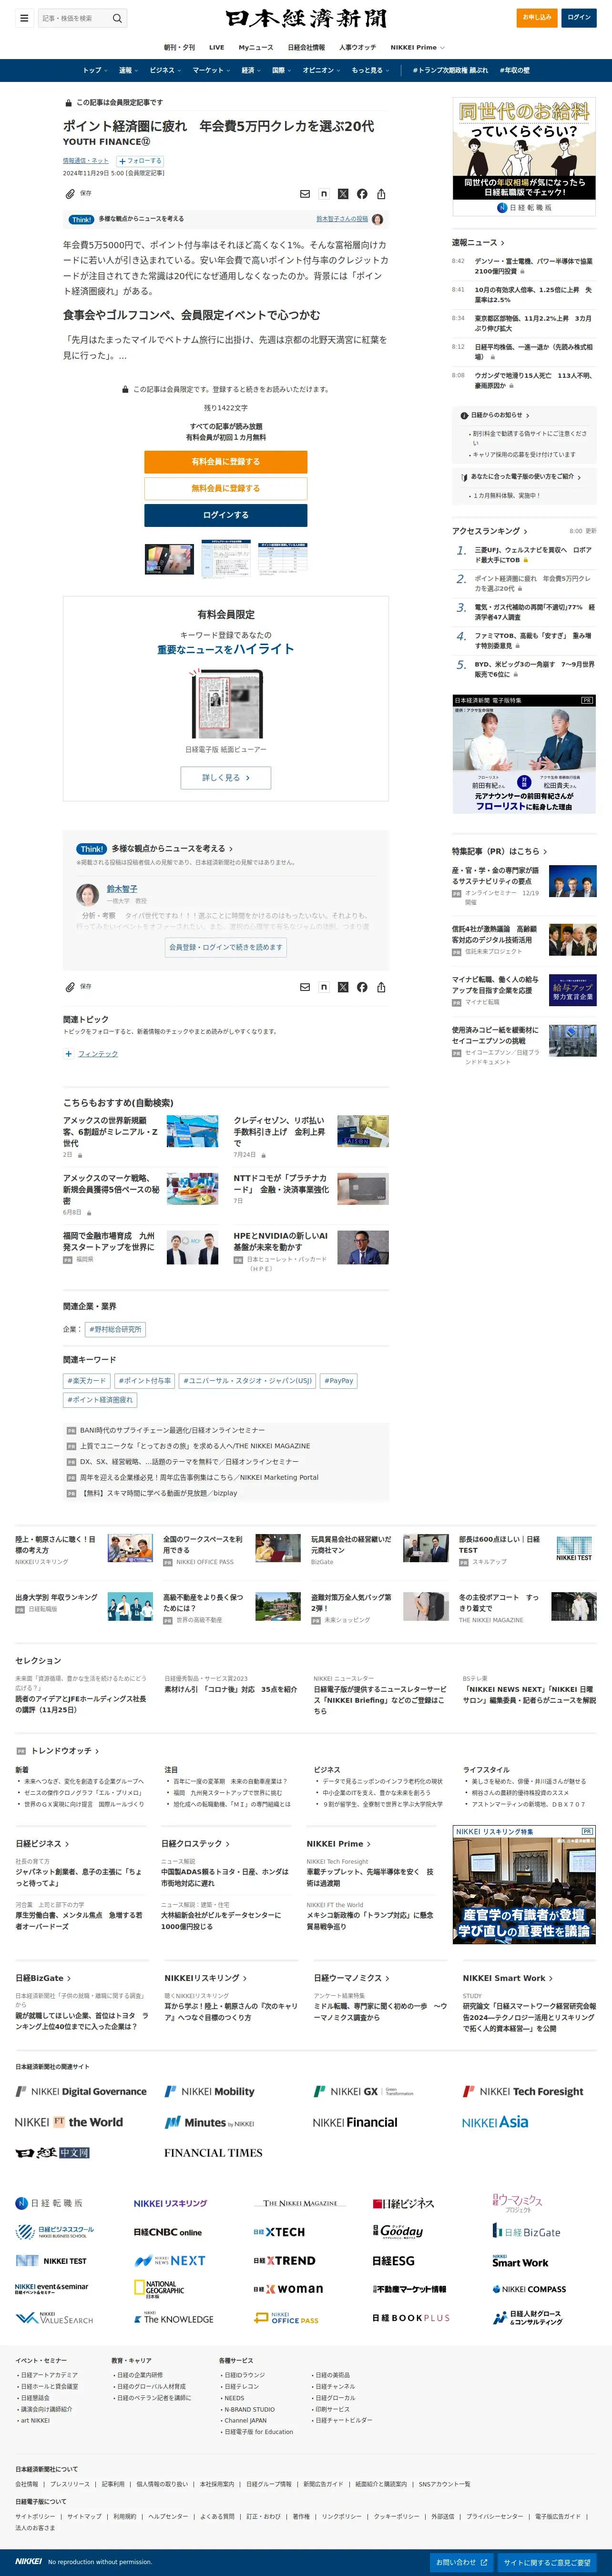
Task: Open the NIKKEI COMPASS logo link
Action: (529, 2289)
